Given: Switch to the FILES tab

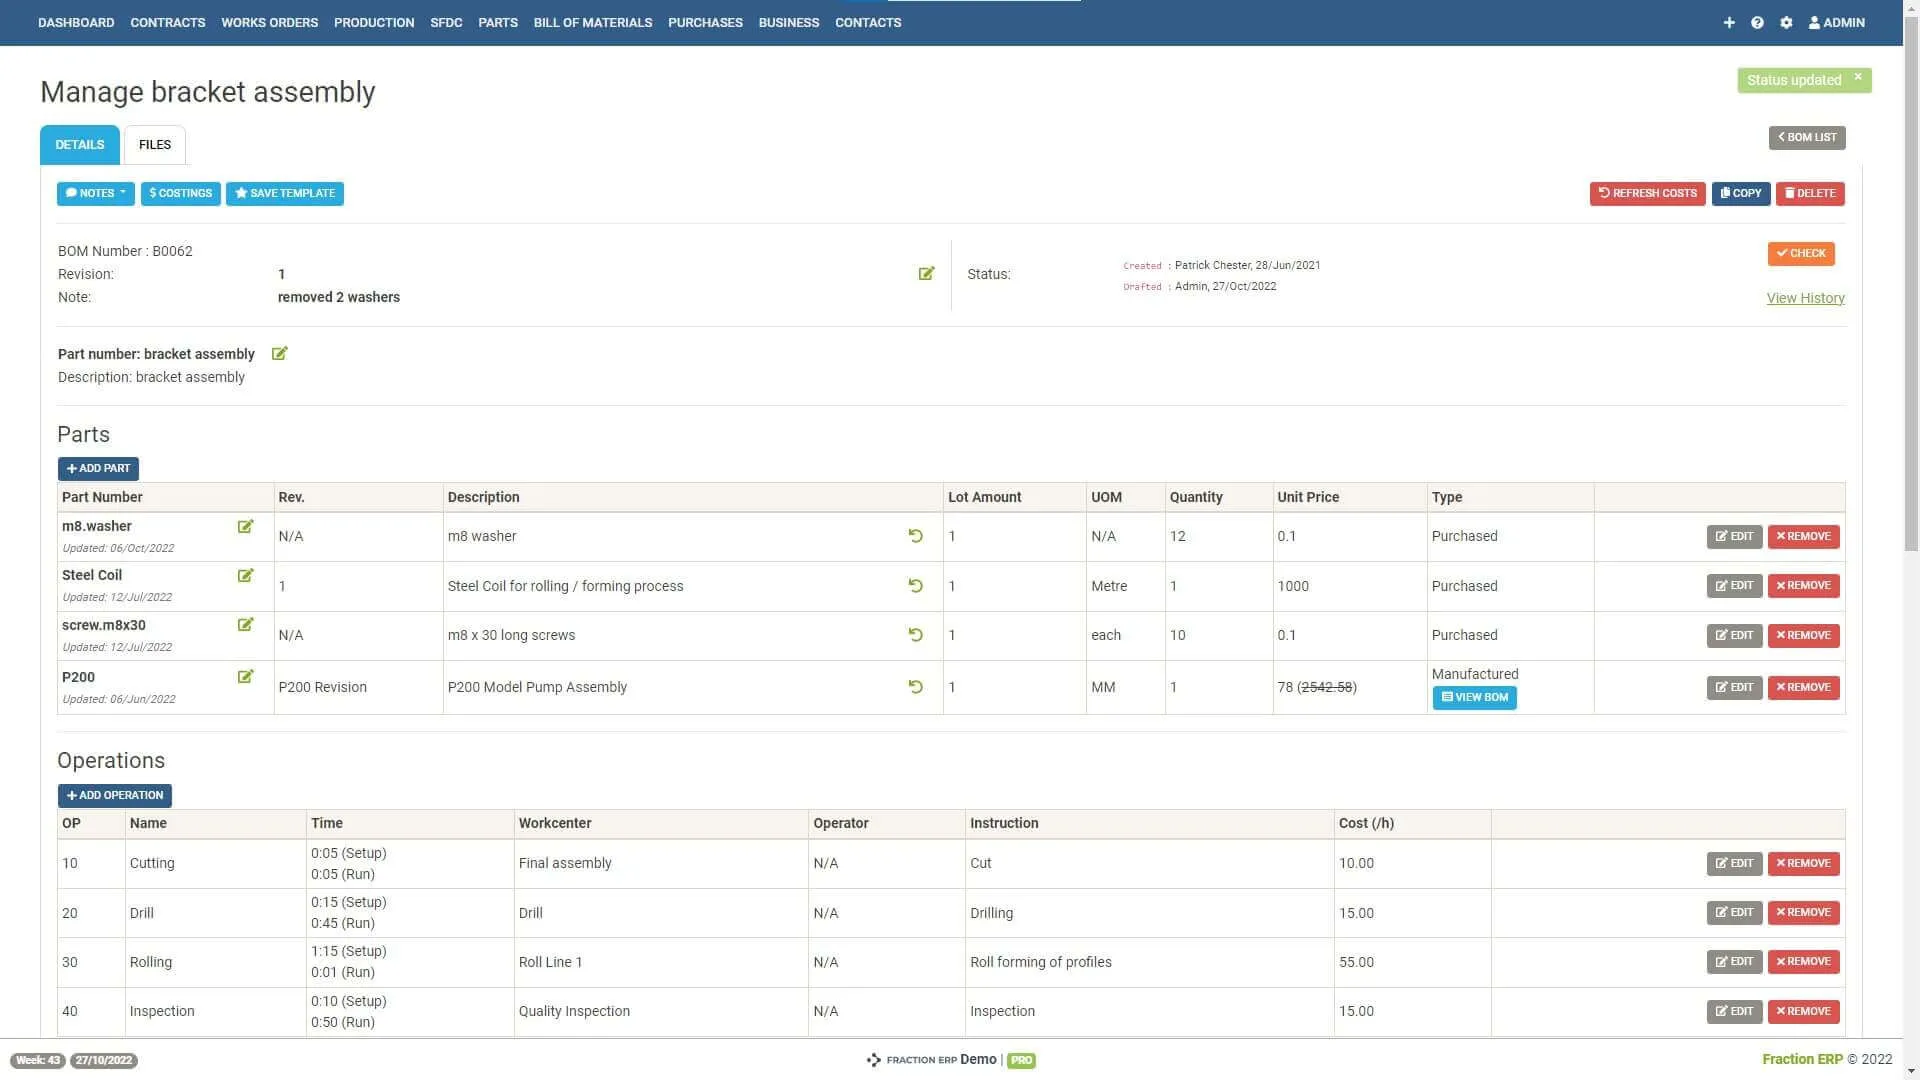Looking at the screenshot, I should (x=155, y=144).
